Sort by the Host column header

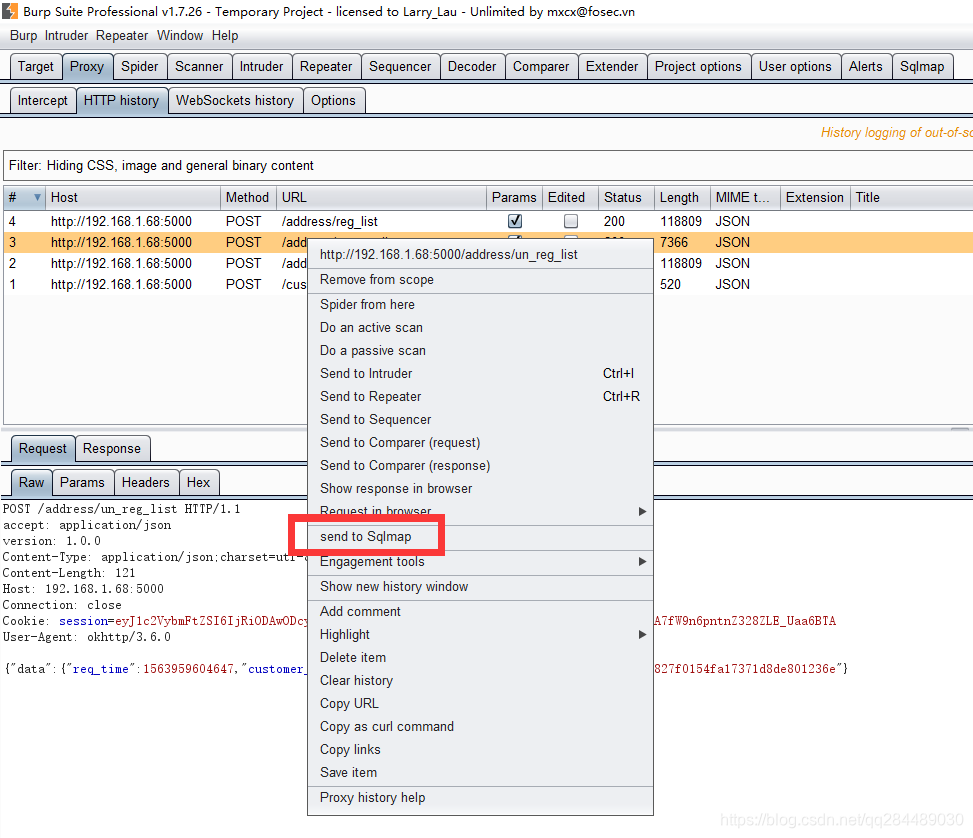133,197
